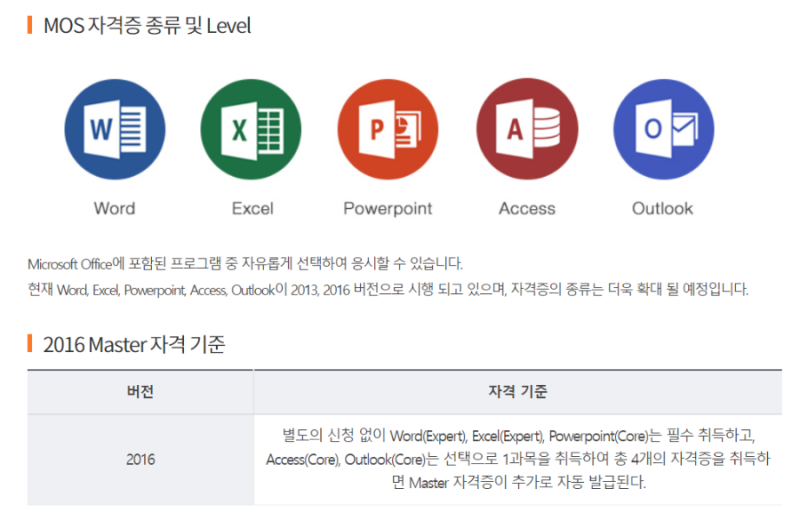
Task: Click the 'Powerpoint' label under icon
Action: coord(388,208)
